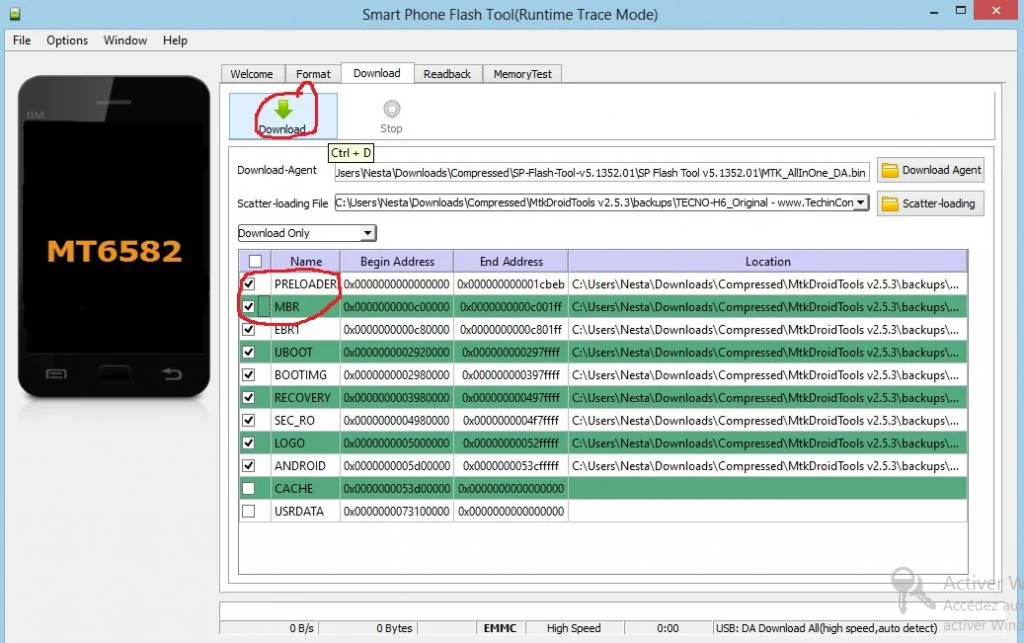The image size is (1024, 643).
Task: Click the USB DA Download status field
Action: [826, 628]
